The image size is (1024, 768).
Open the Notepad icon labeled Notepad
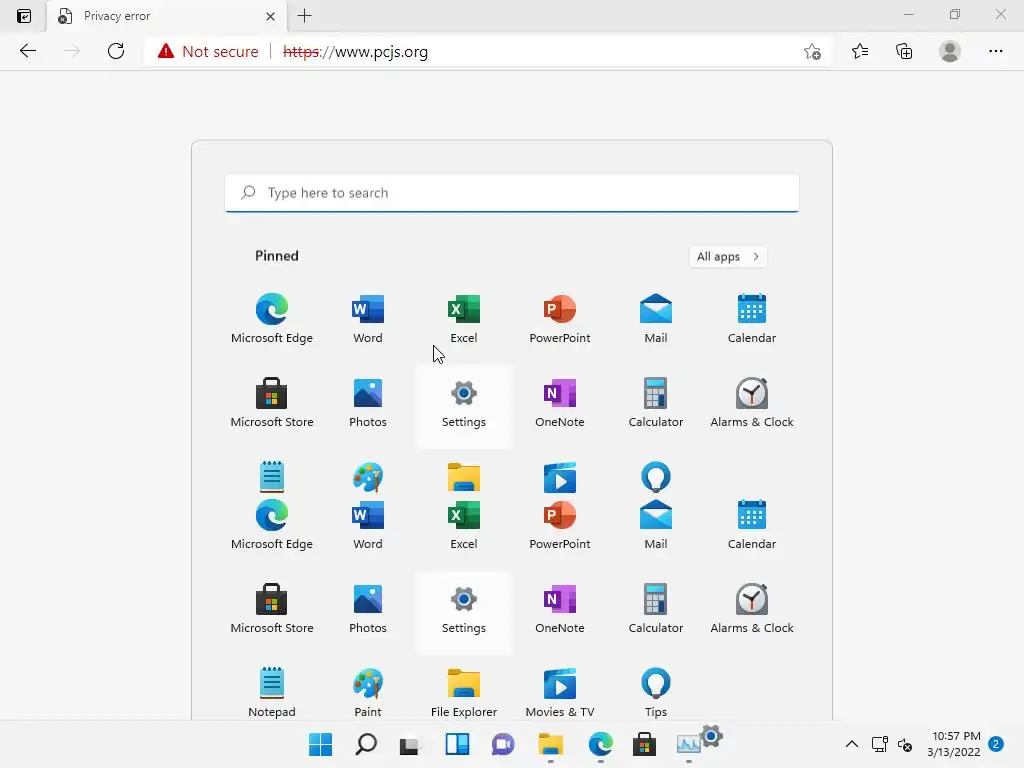point(272,692)
